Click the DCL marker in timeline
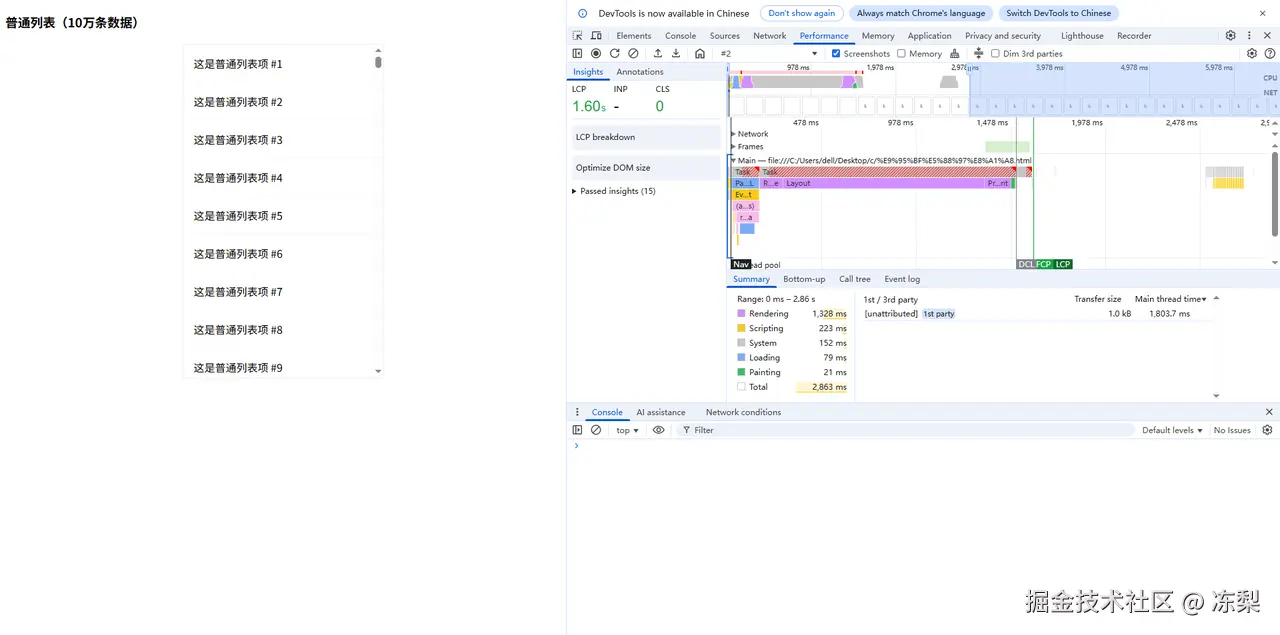The height and width of the screenshot is (635, 1280). coord(1026,264)
